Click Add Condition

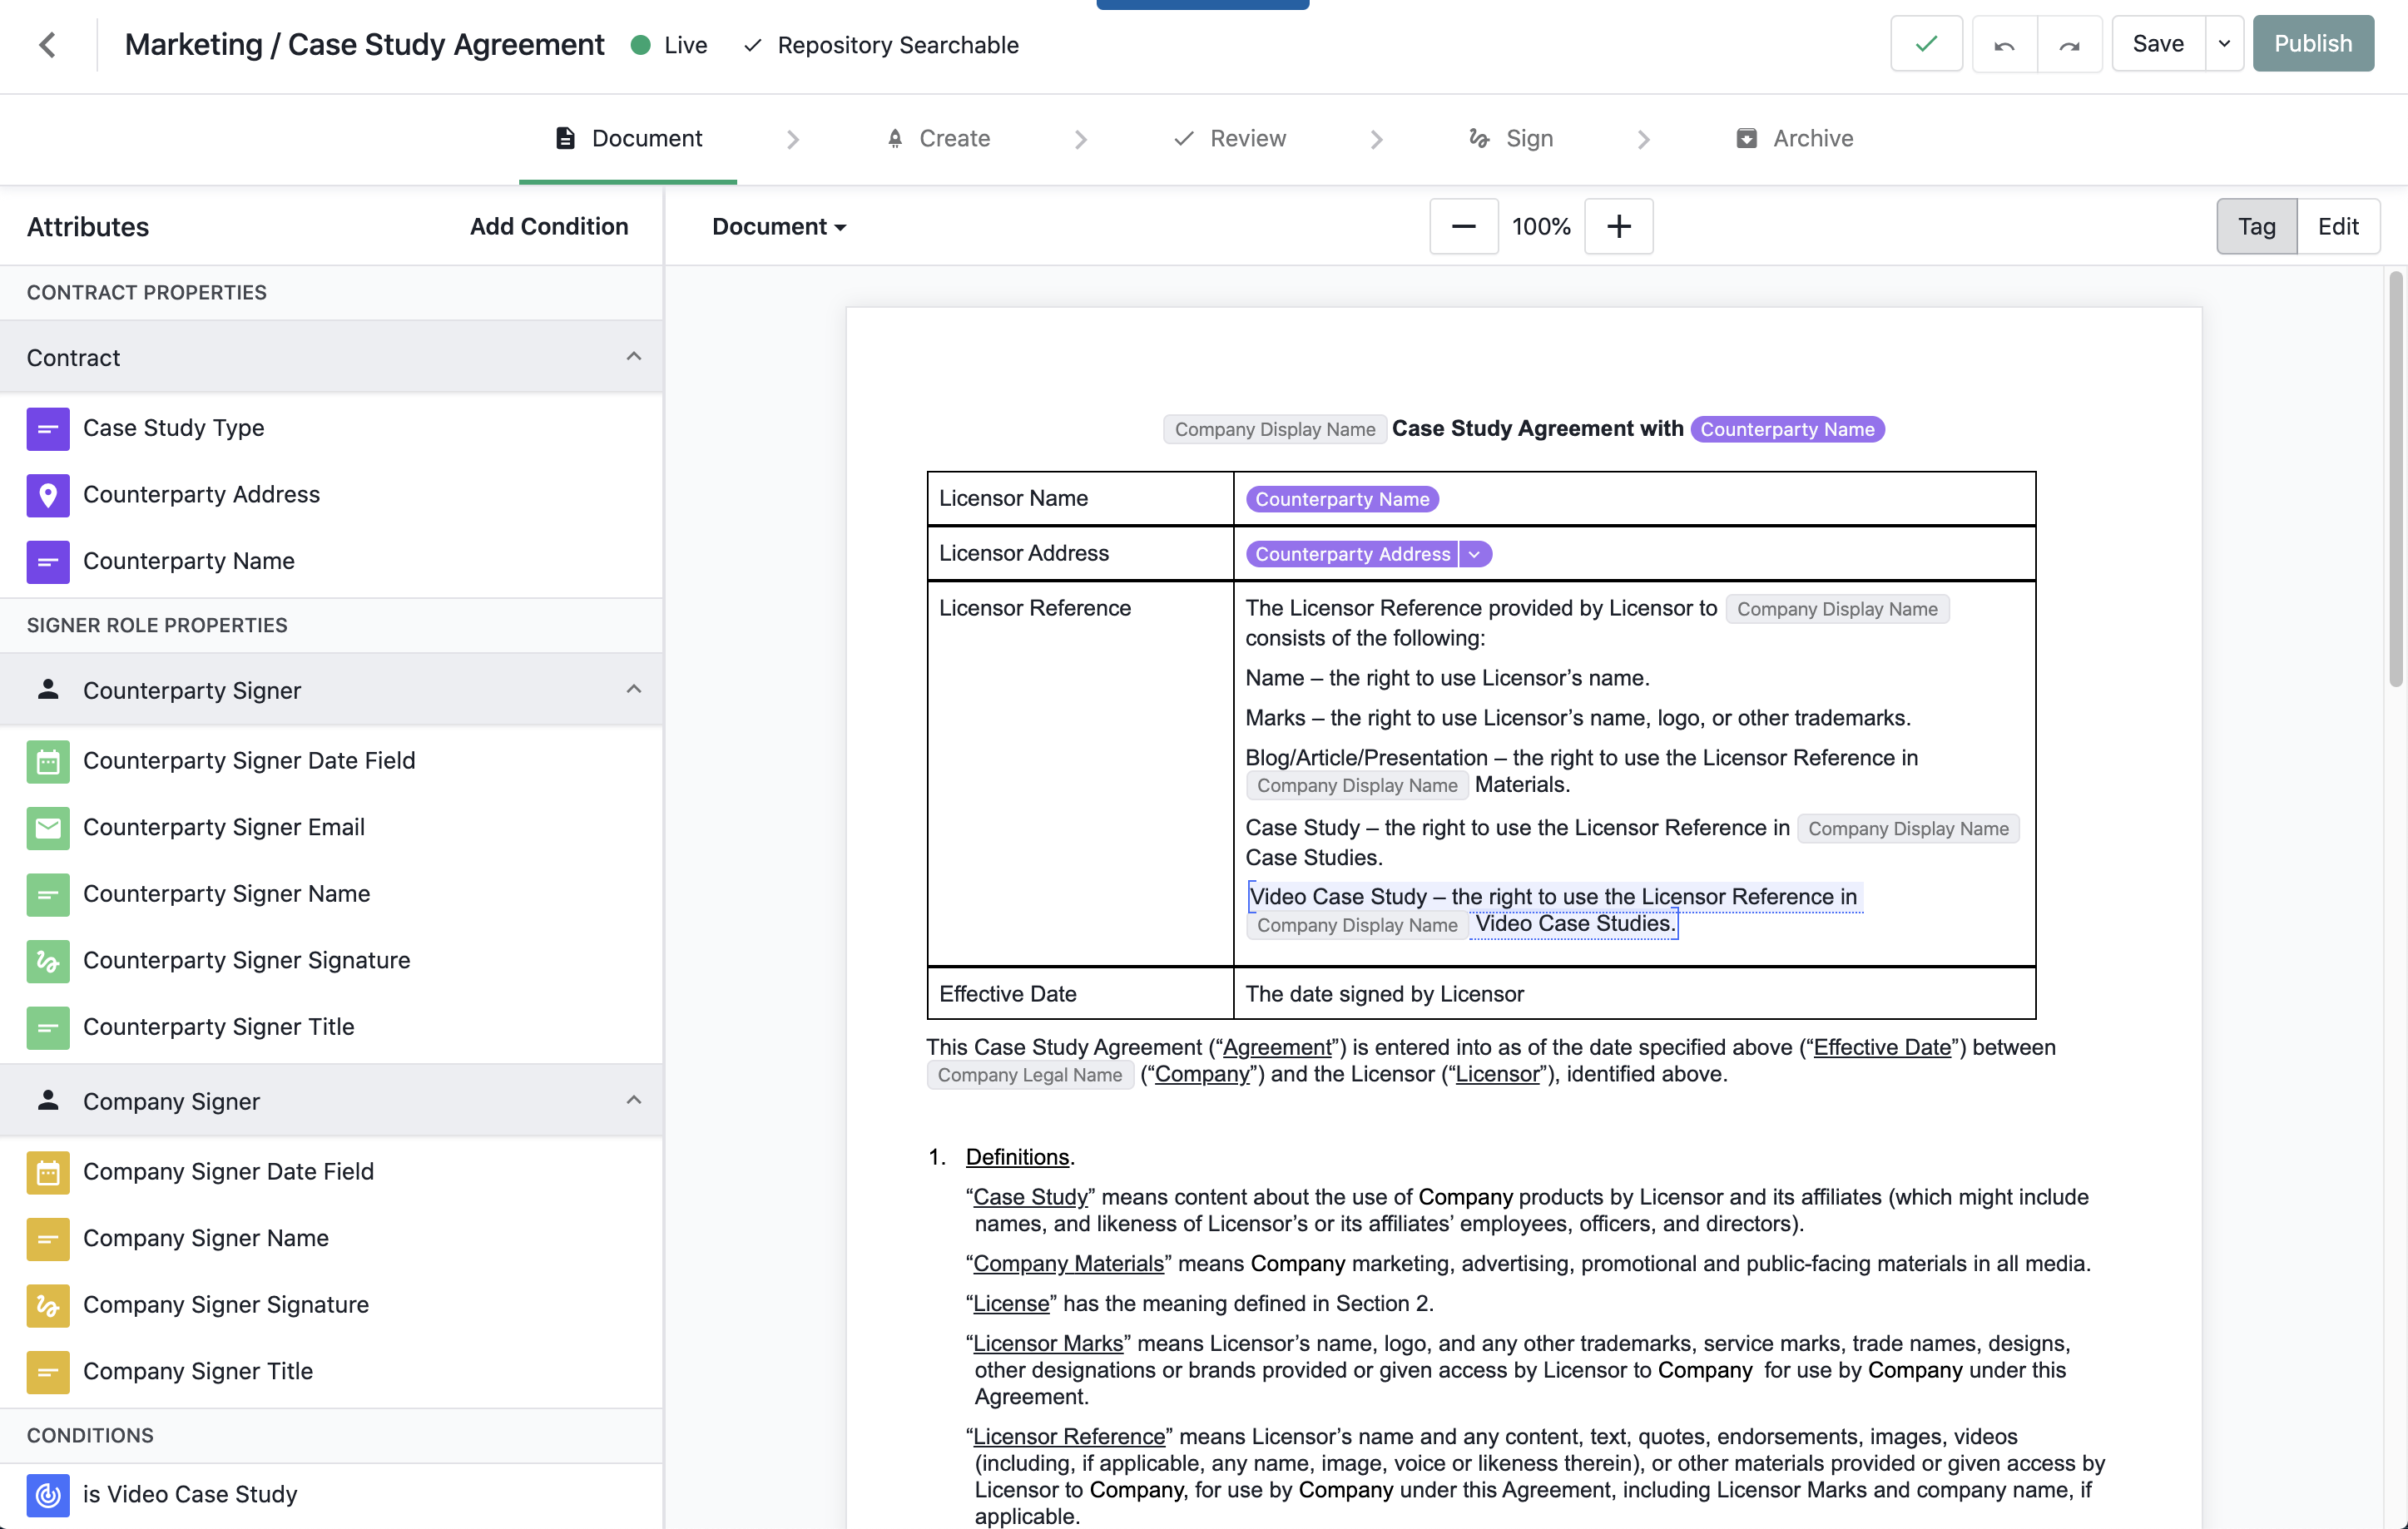click(549, 226)
